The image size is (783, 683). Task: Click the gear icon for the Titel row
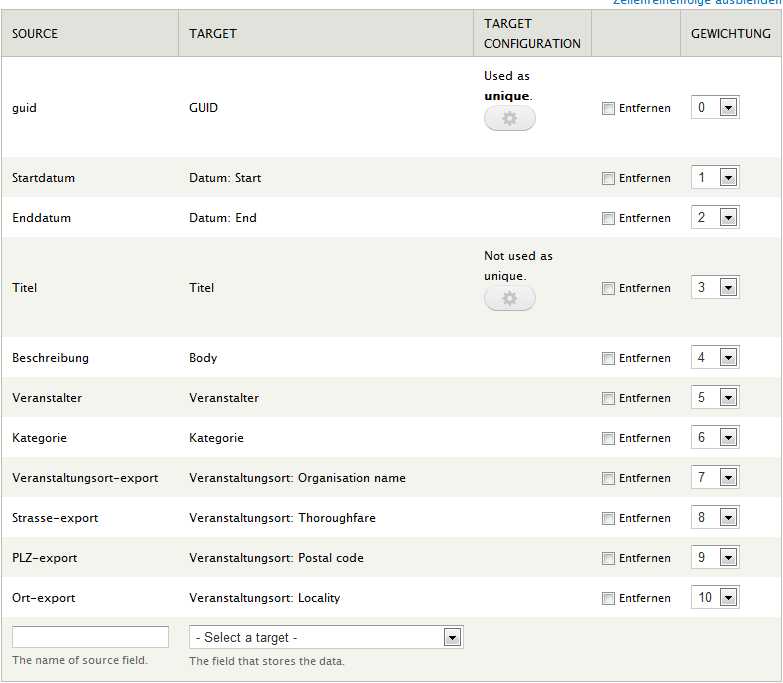pyautogui.click(x=509, y=299)
